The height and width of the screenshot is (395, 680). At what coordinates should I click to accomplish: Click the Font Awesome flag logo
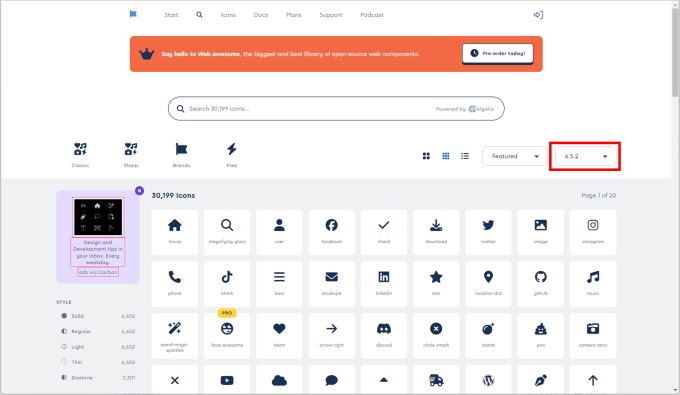(133, 14)
